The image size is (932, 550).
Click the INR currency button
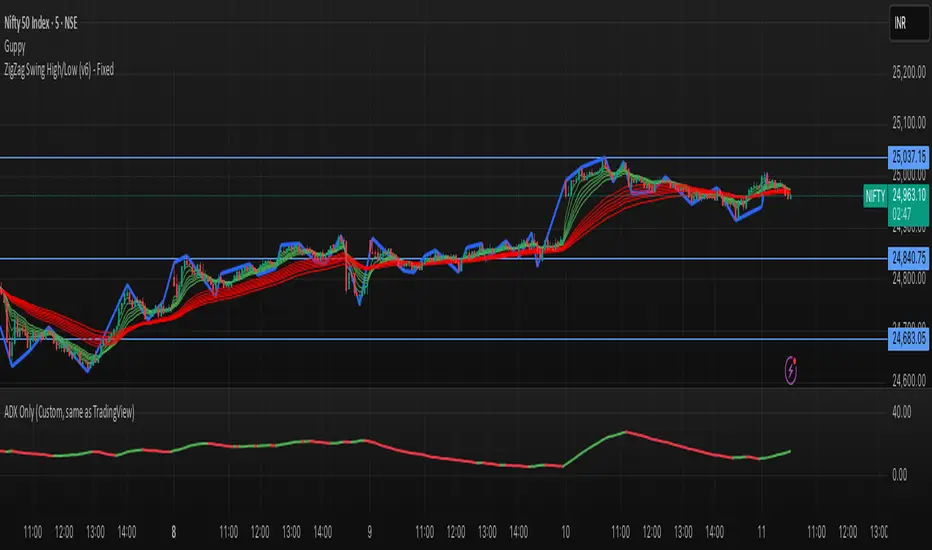[909, 23]
